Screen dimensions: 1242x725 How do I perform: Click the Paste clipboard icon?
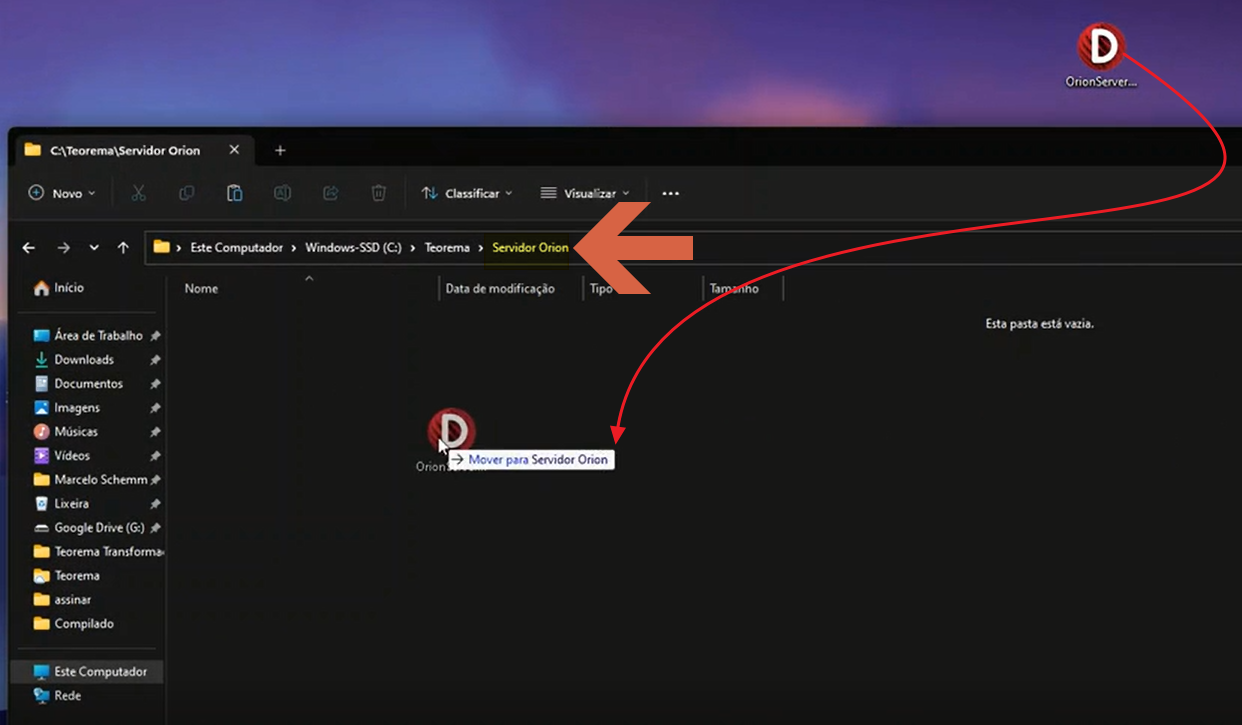tap(235, 193)
